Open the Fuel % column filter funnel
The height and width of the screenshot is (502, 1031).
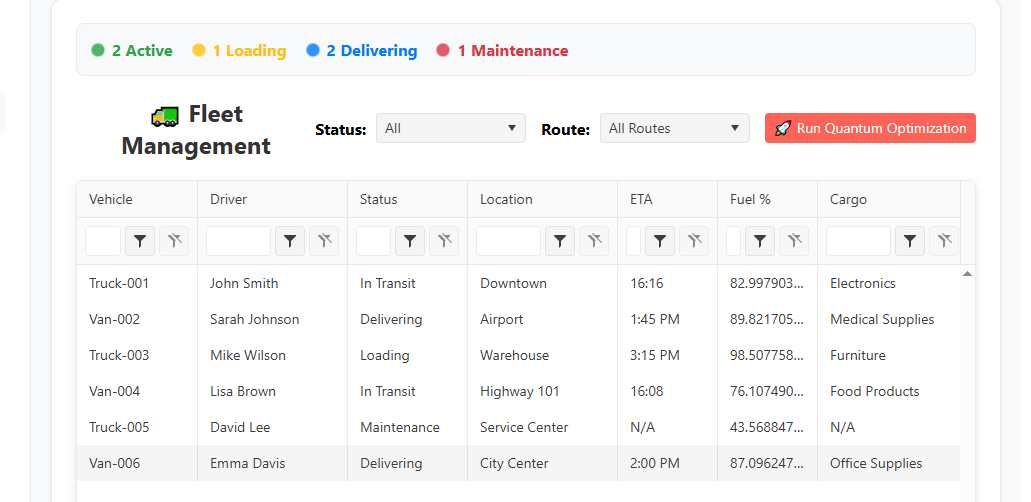click(x=760, y=241)
